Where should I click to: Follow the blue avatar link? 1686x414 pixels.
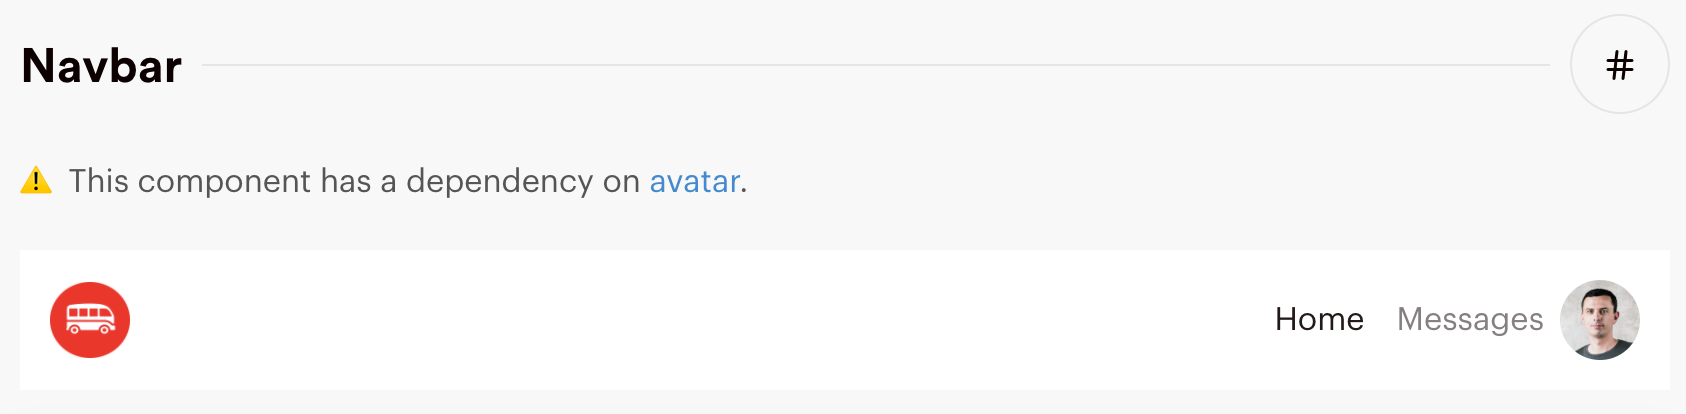tap(694, 181)
